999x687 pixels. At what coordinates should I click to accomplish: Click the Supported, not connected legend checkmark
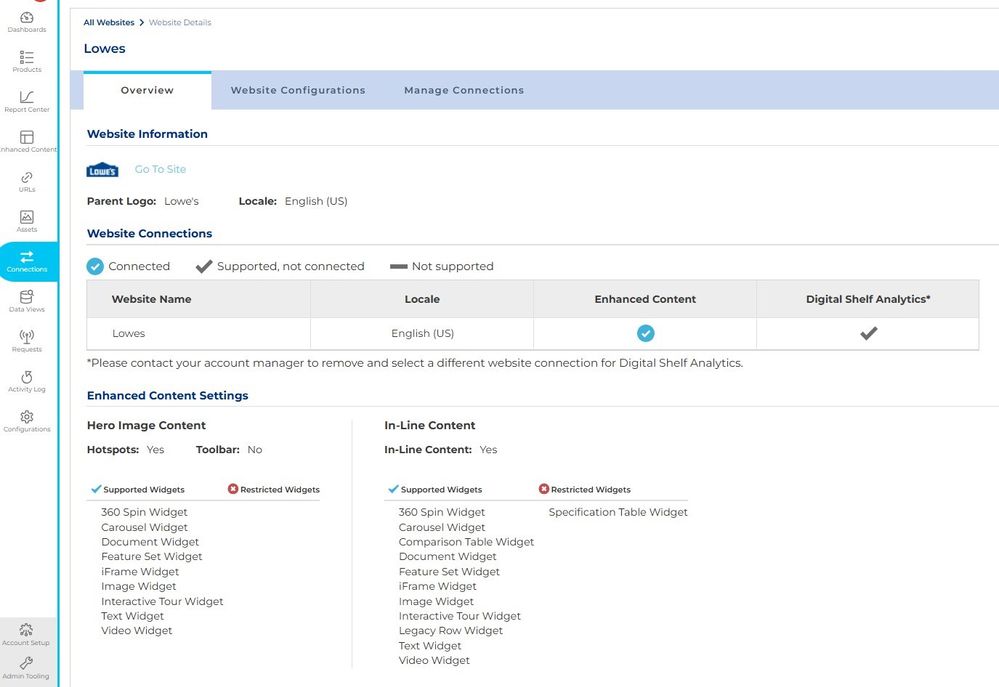point(204,266)
